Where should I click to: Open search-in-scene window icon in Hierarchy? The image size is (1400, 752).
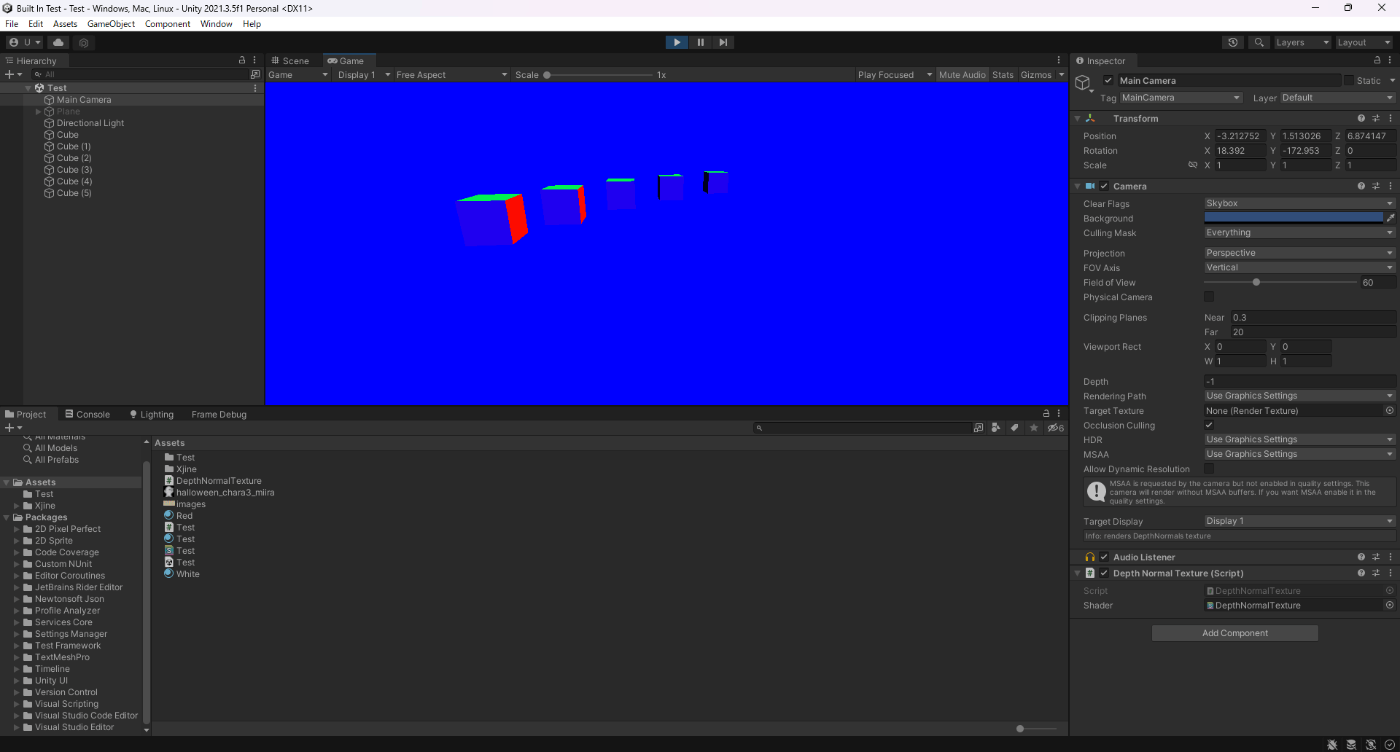[x=255, y=75]
